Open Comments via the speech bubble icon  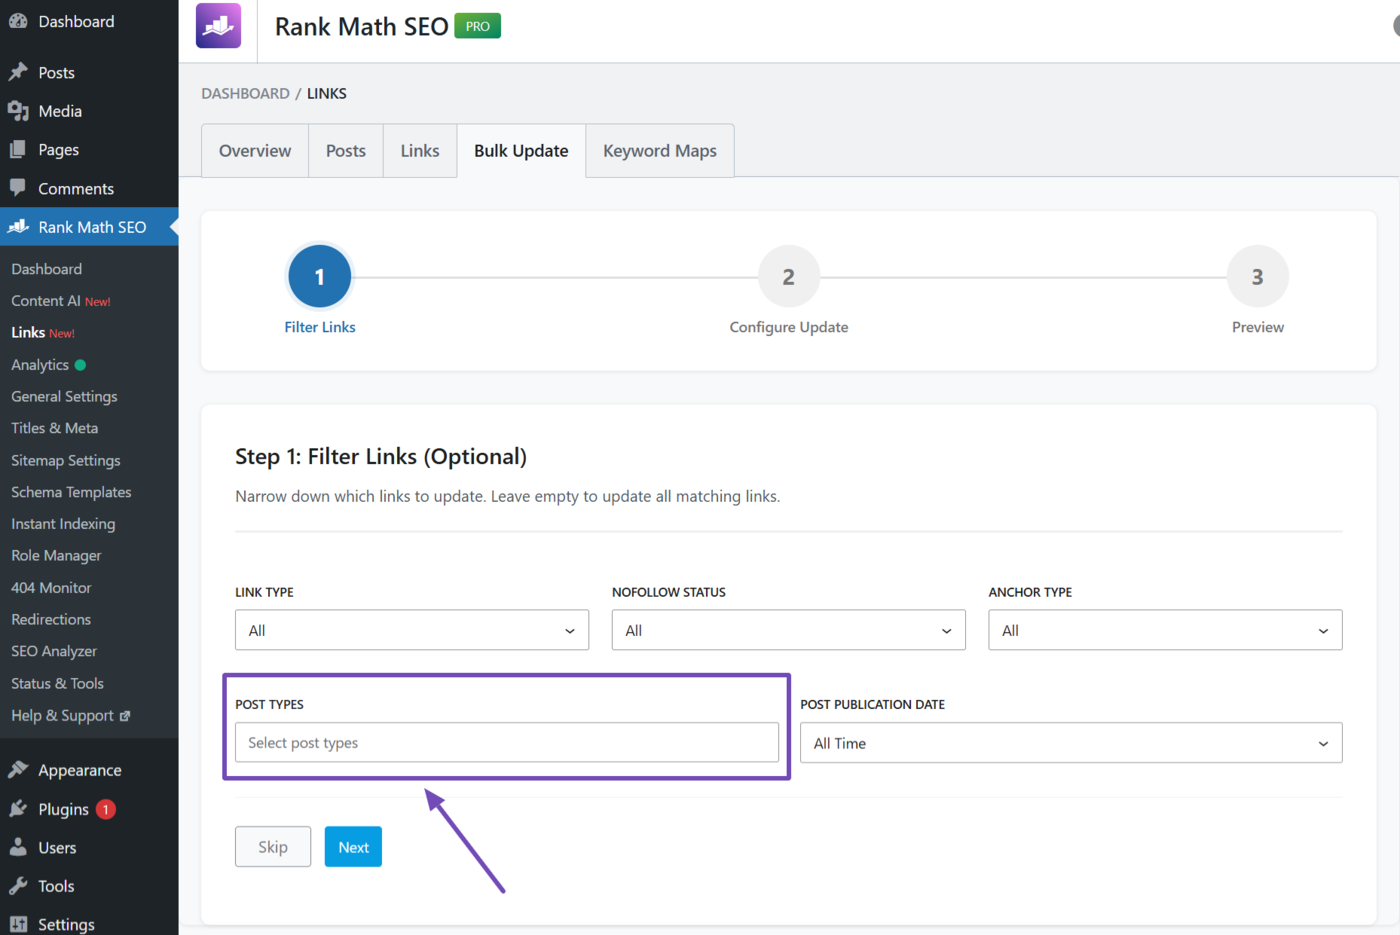20,188
